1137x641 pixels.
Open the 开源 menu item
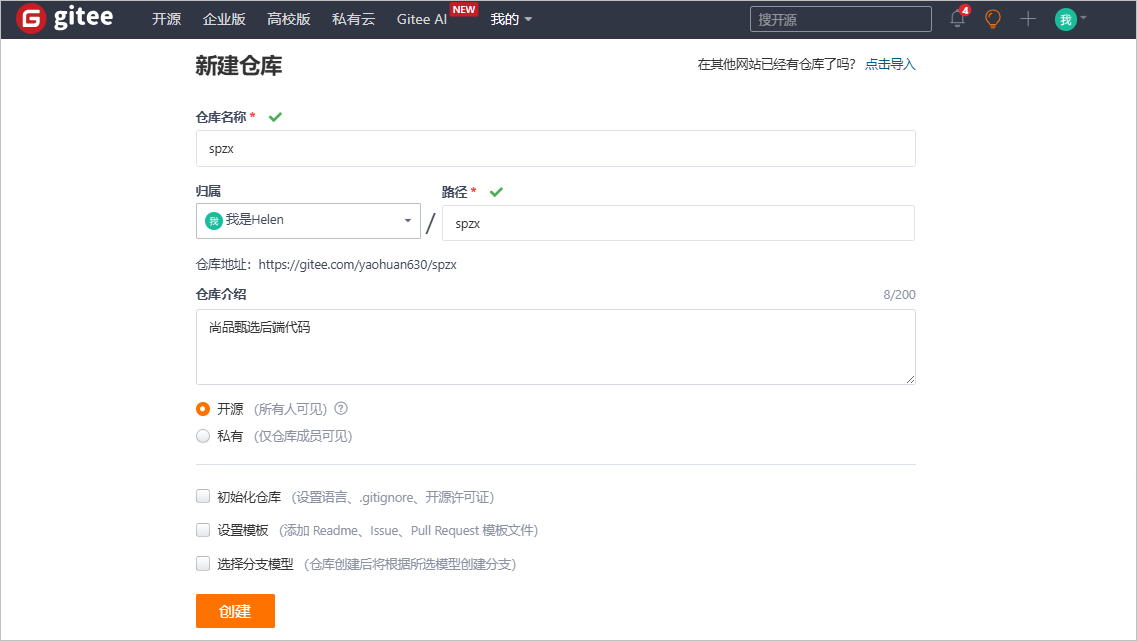click(x=166, y=20)
